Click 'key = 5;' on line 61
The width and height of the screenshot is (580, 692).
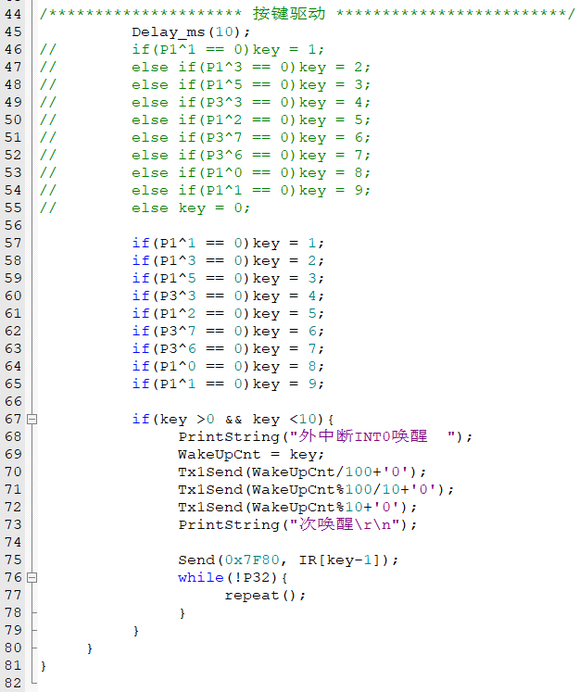[x=289, y=314]
